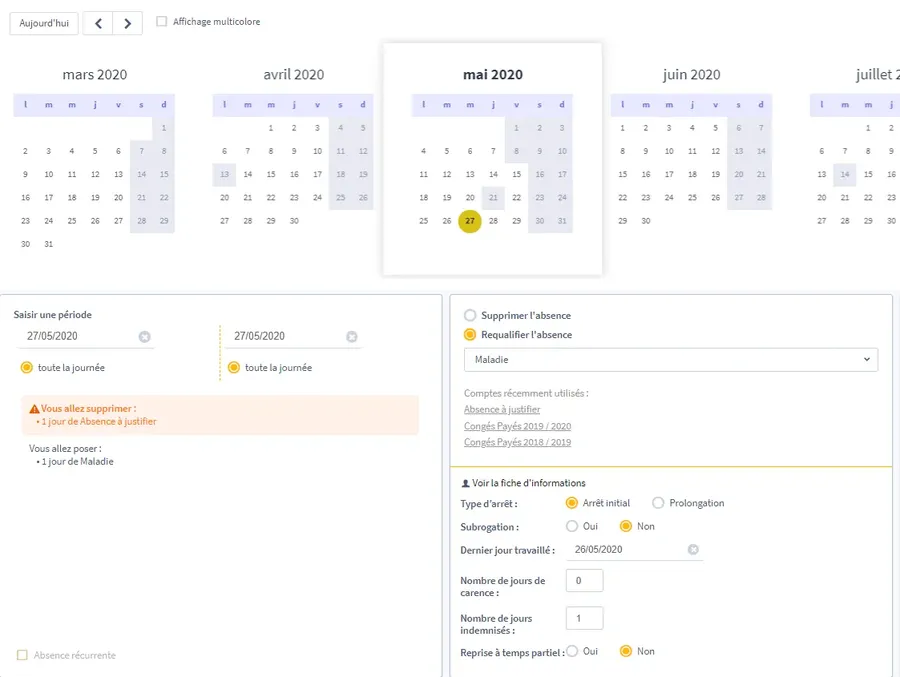
Task: Clear the end date field
Action: [x=351, y=337]
